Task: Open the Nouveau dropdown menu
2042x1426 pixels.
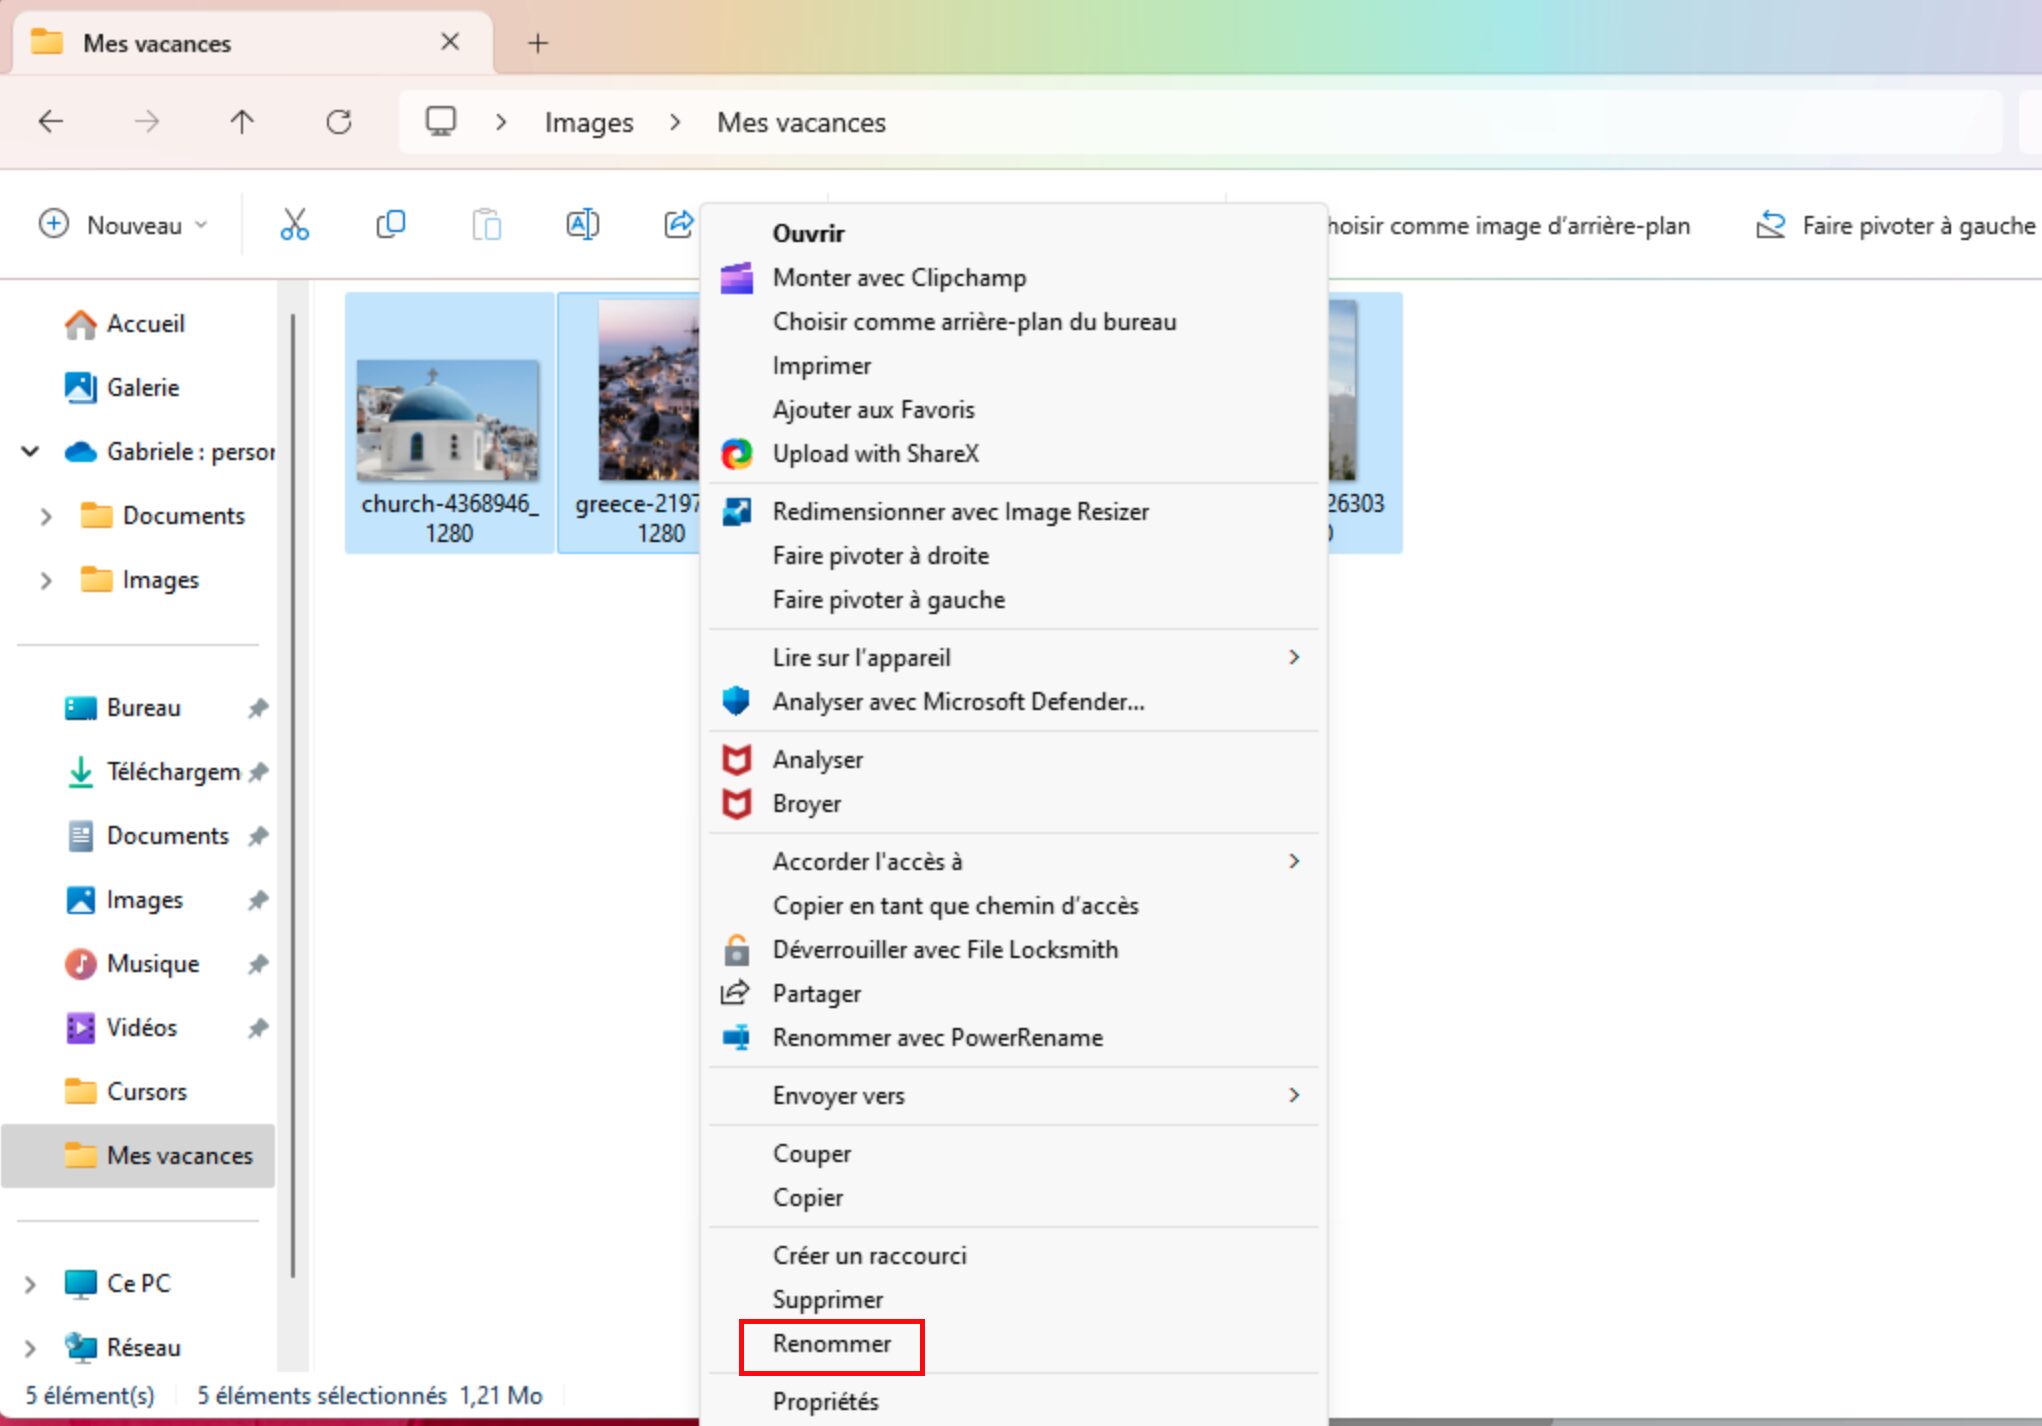Action: point(124,225)
